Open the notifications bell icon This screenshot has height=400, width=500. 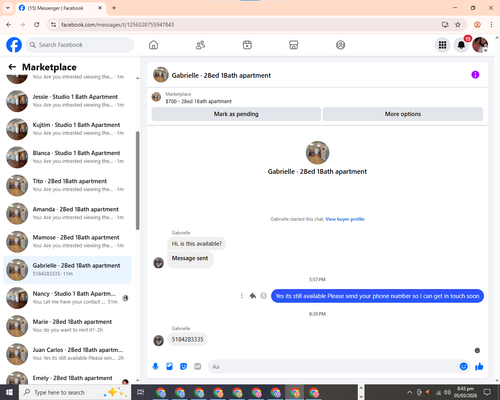pos(461,45)
